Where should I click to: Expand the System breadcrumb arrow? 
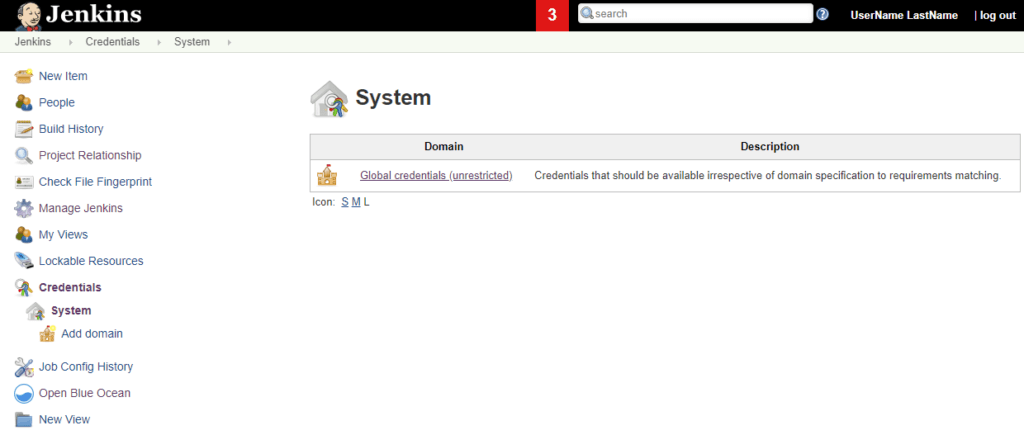click(x=229, y=42)
